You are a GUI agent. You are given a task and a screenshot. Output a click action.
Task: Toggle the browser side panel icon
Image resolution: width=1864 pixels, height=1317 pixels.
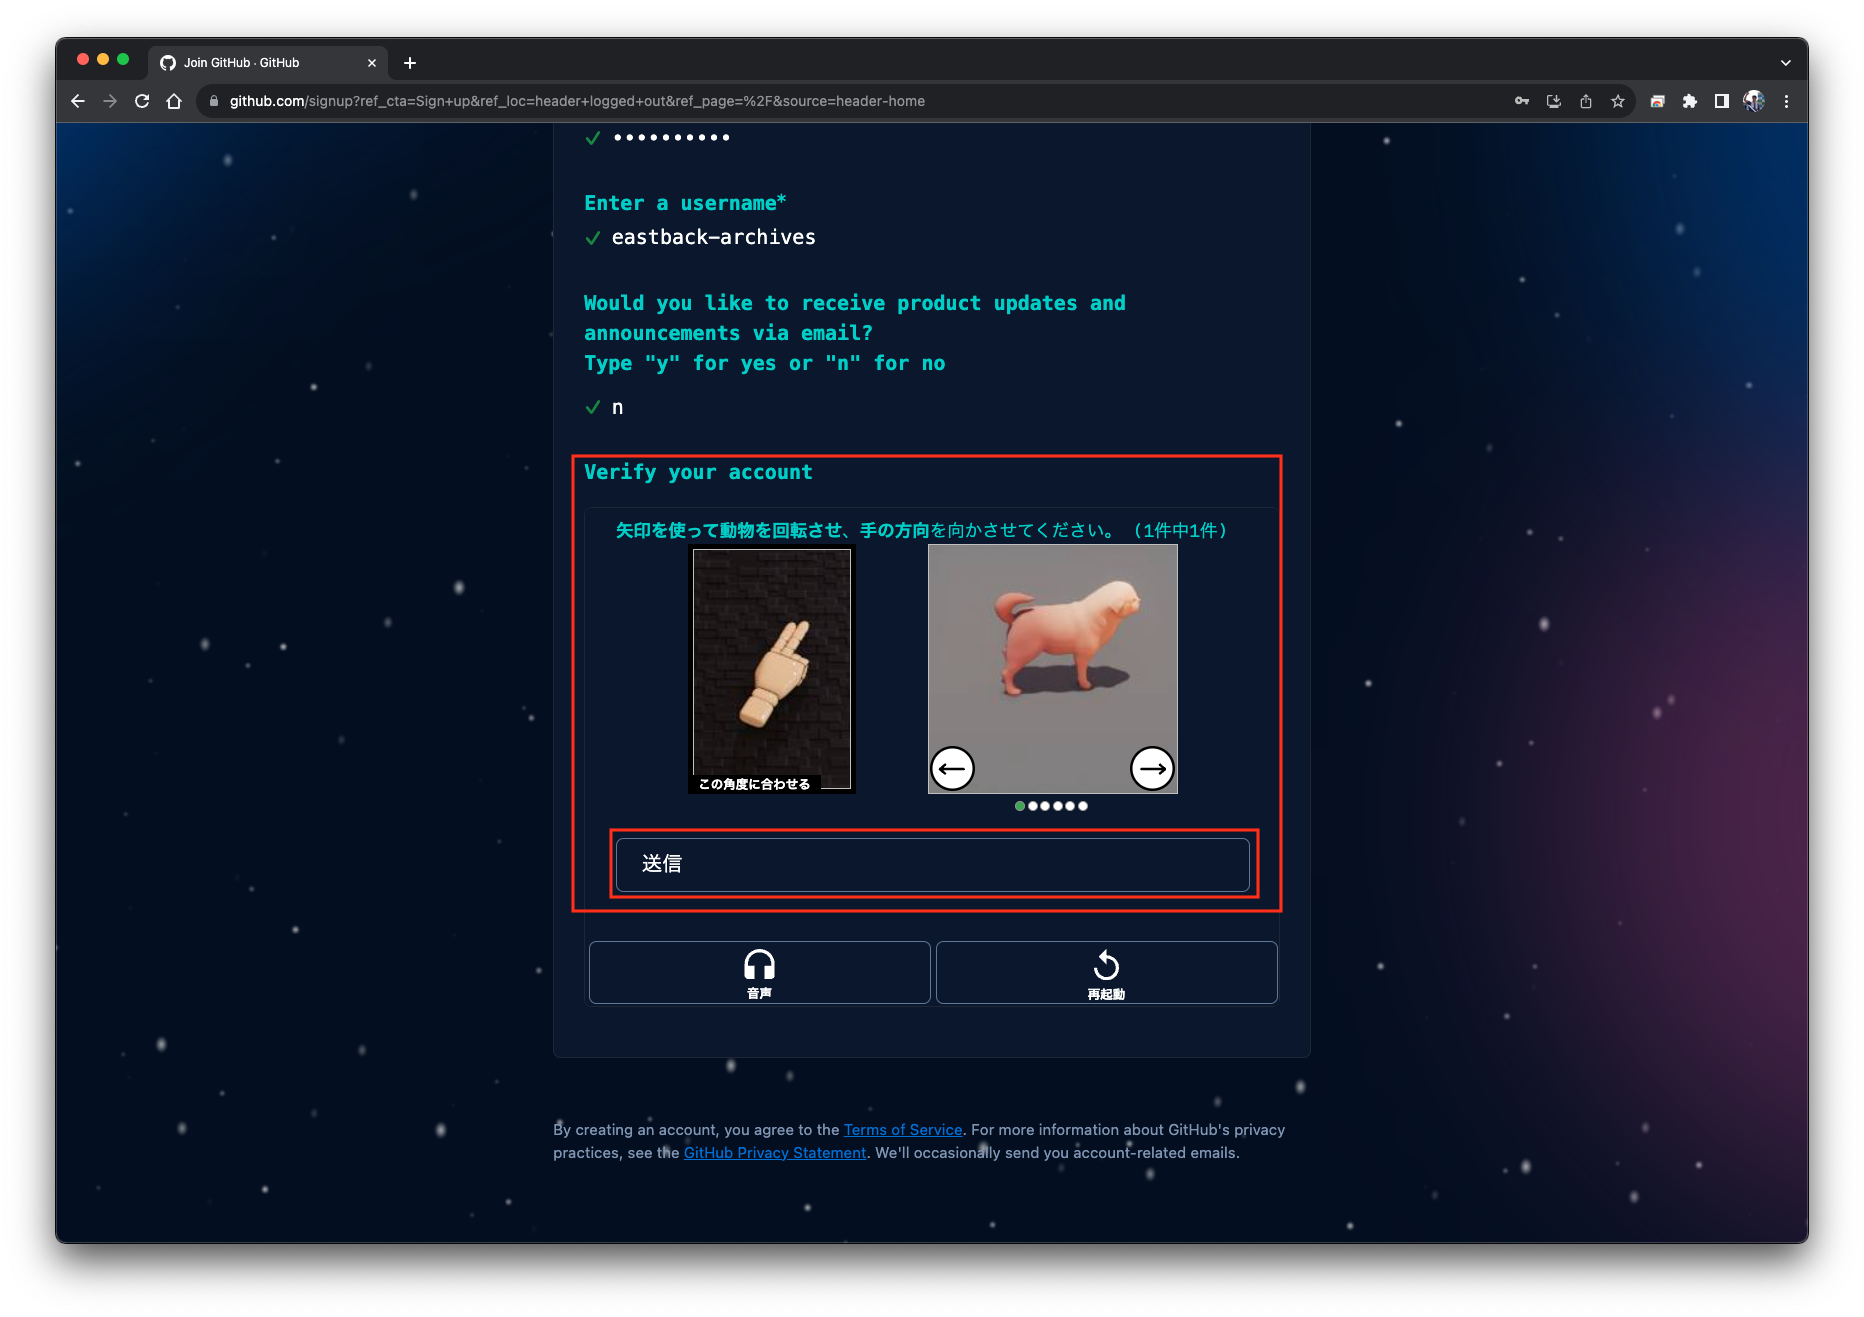pos(1722,101)
